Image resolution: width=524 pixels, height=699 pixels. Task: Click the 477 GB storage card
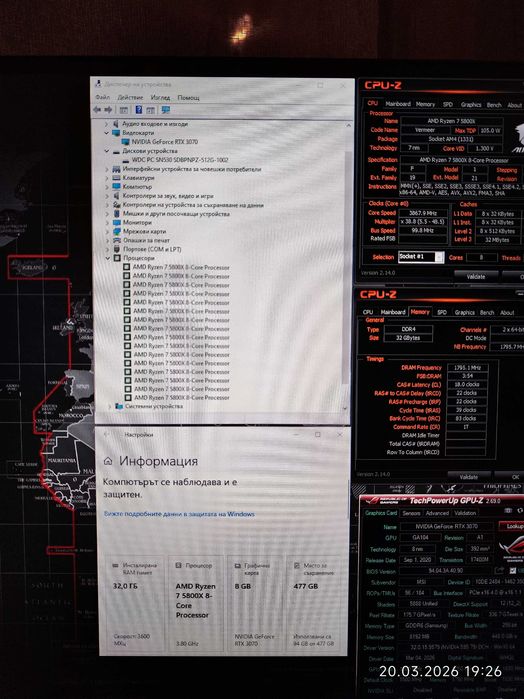coord(315,604)
